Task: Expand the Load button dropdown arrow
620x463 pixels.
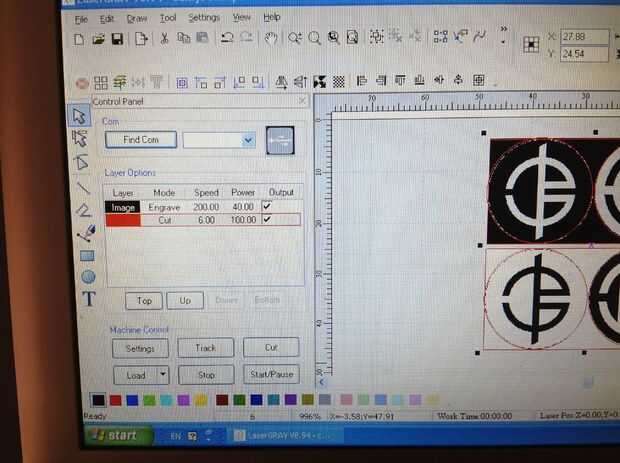Action: (163, 373)
